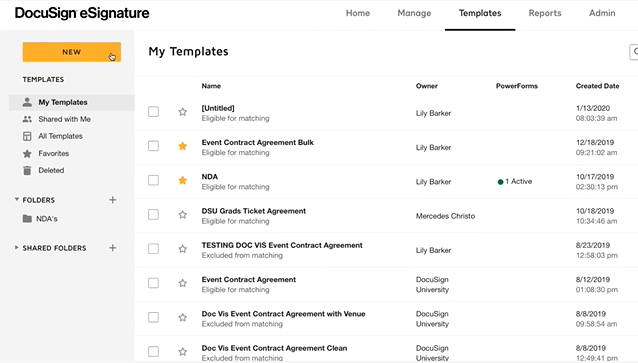This screenshot has width=638, height=363.
Task: Select My Templates in sidebar
Action: pyautogui.click(x=72, y=102)
